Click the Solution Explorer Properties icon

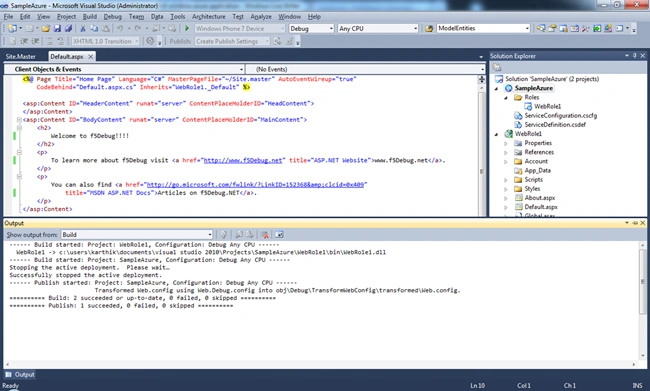point(497,68)
